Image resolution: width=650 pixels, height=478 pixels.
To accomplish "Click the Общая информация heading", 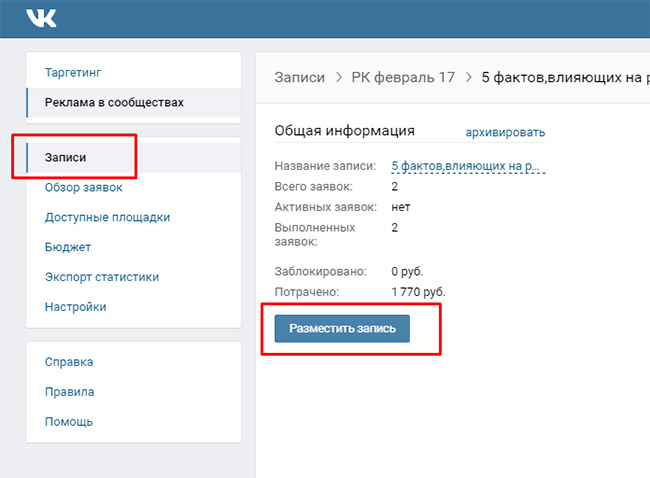I will pos(344,131).
